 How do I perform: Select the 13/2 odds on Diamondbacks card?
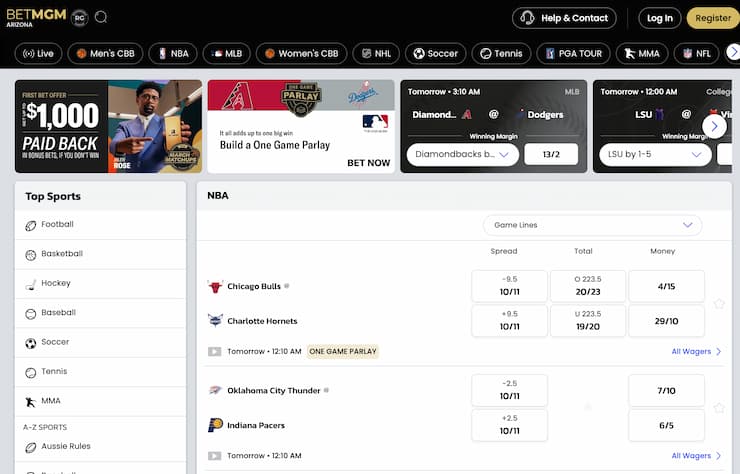(x=551, y=154)
